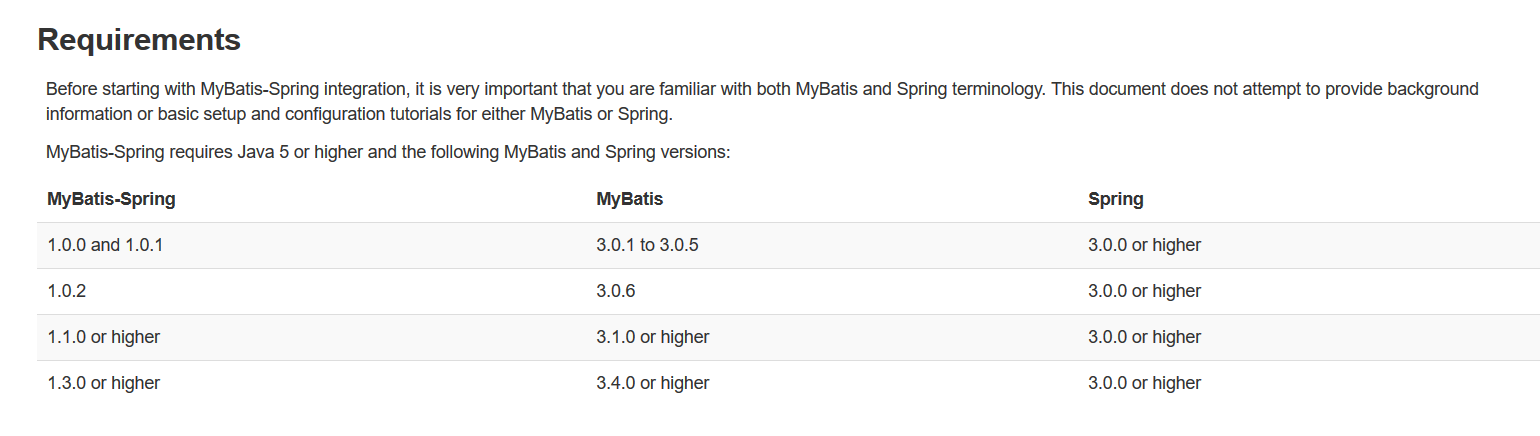Click Spring '3.0.0 or higher' in first row
1540x436 pixels.
pos(1144,245)
